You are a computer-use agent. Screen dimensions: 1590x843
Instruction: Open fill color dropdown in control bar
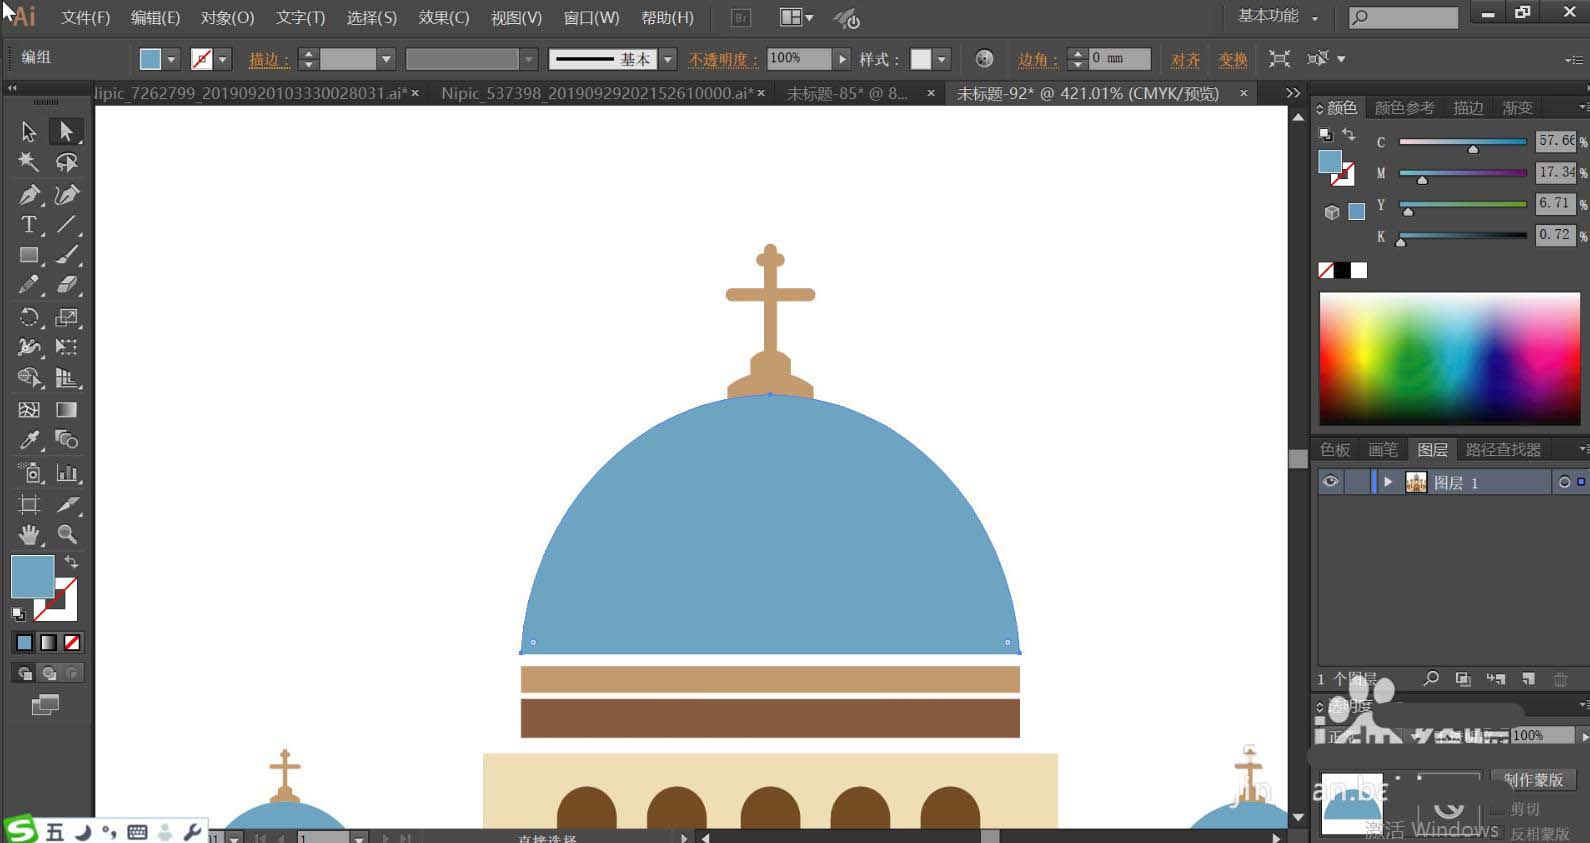pos(171,59)
